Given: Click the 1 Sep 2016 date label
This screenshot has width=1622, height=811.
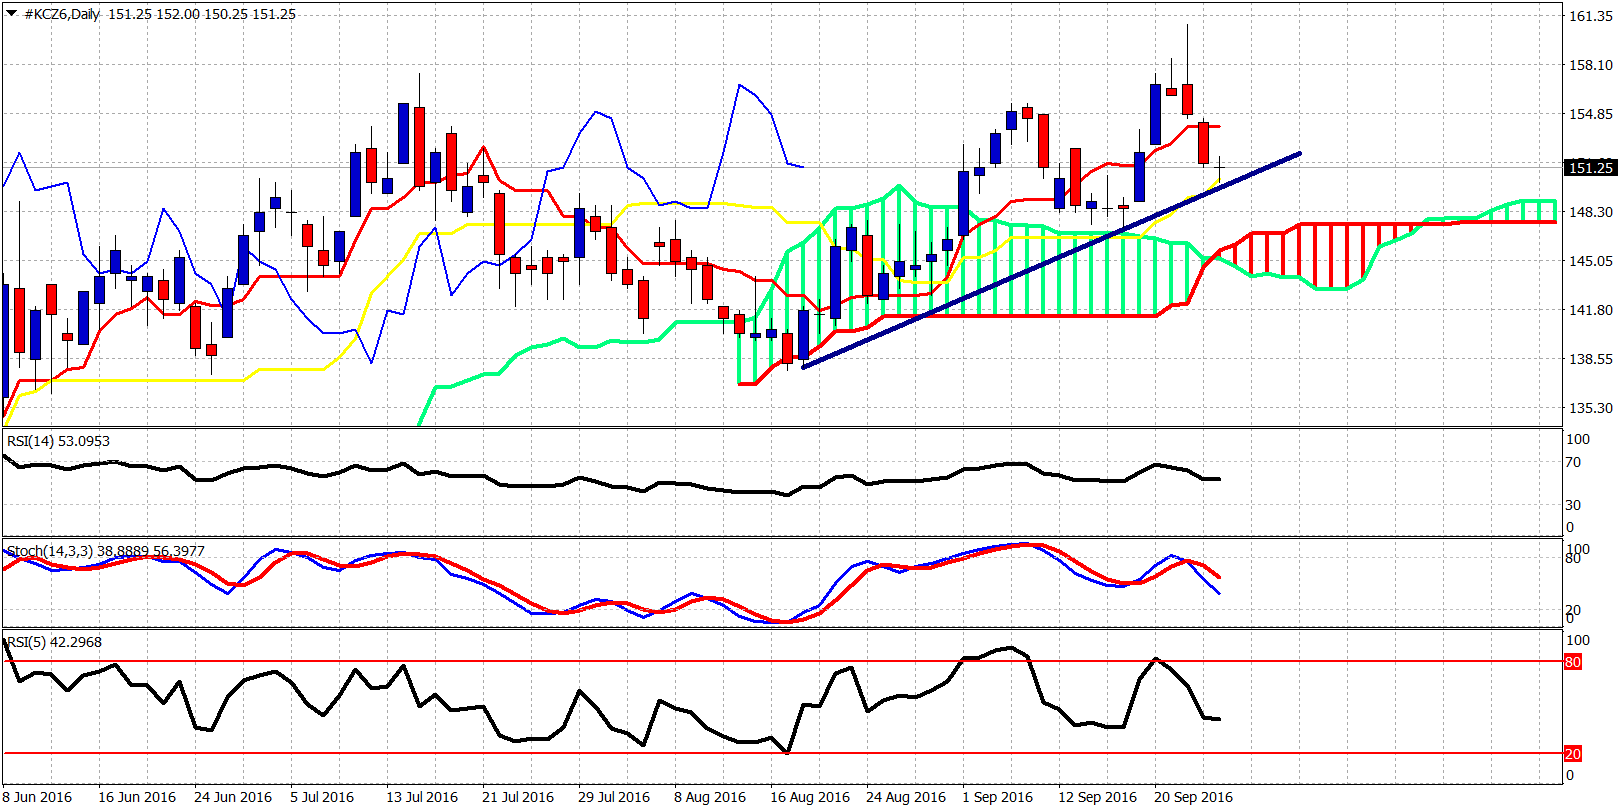Looking at the screenshot, I should tap(998, 797).
